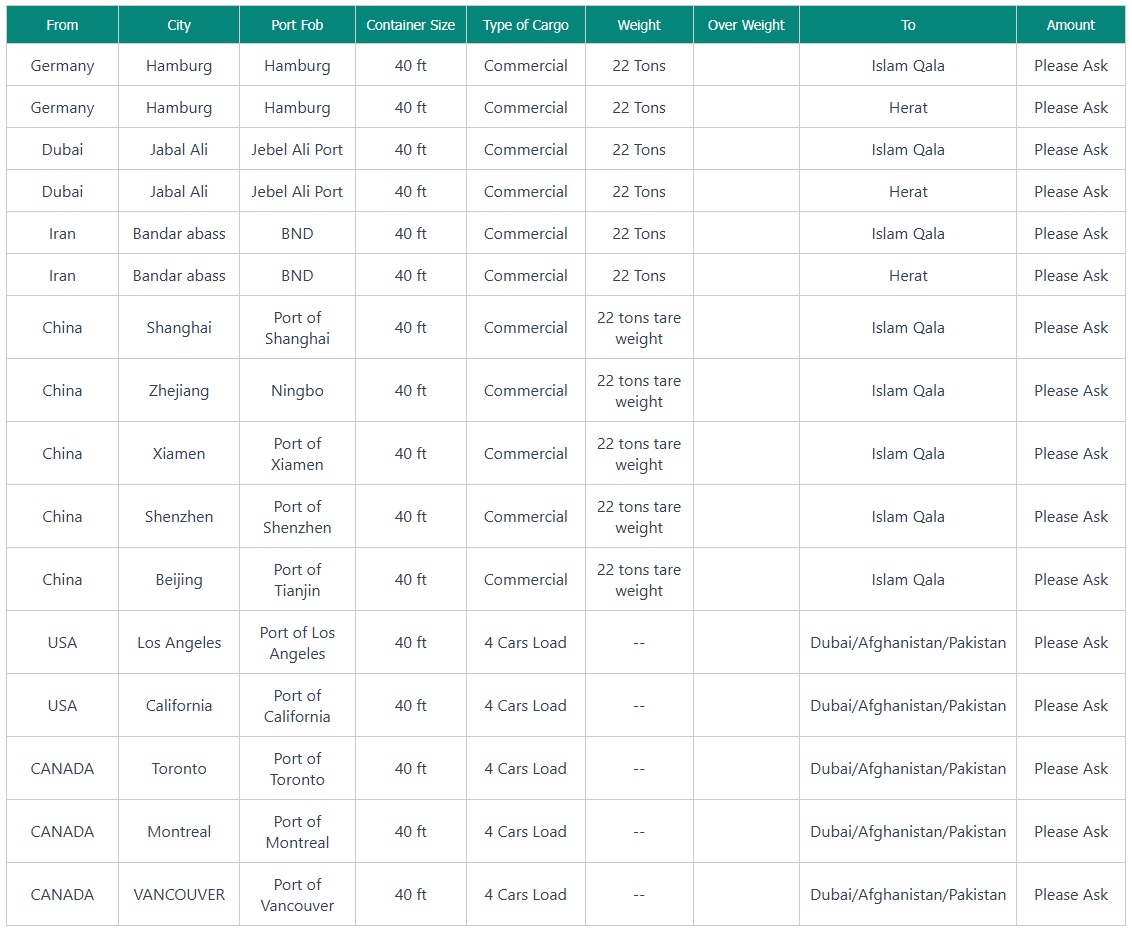The width and height of the screenshot is (1132, 930).
Task: Select "Please Ask" in the VANCOUVER row
Action: (x=1071, y=895)
